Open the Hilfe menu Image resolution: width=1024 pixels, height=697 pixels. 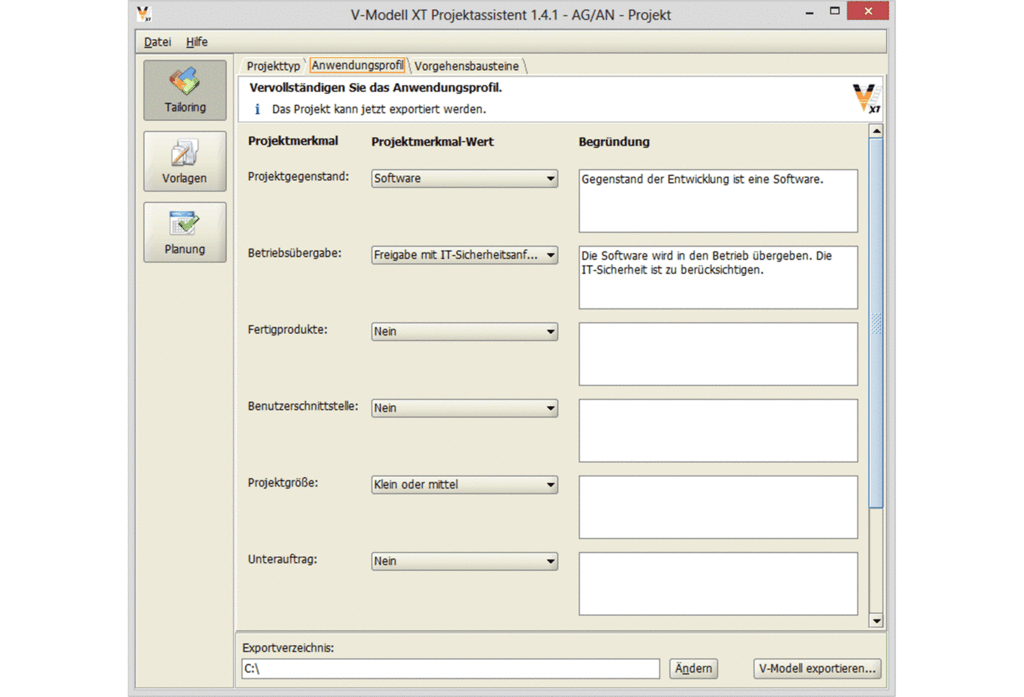(197, 42)
